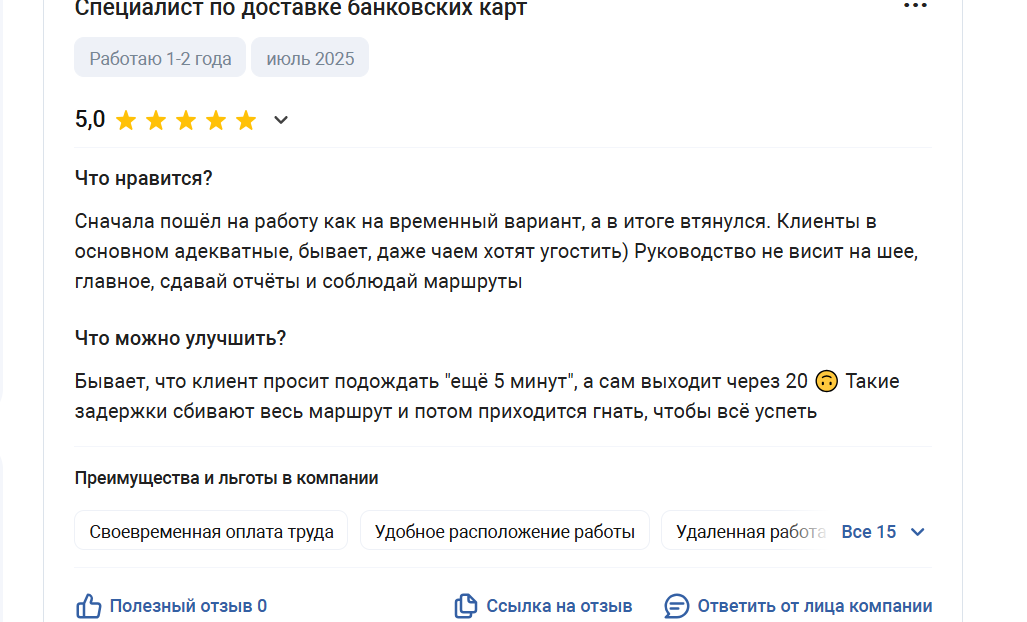Click the third yellow rating star

(x=186, y=120)
